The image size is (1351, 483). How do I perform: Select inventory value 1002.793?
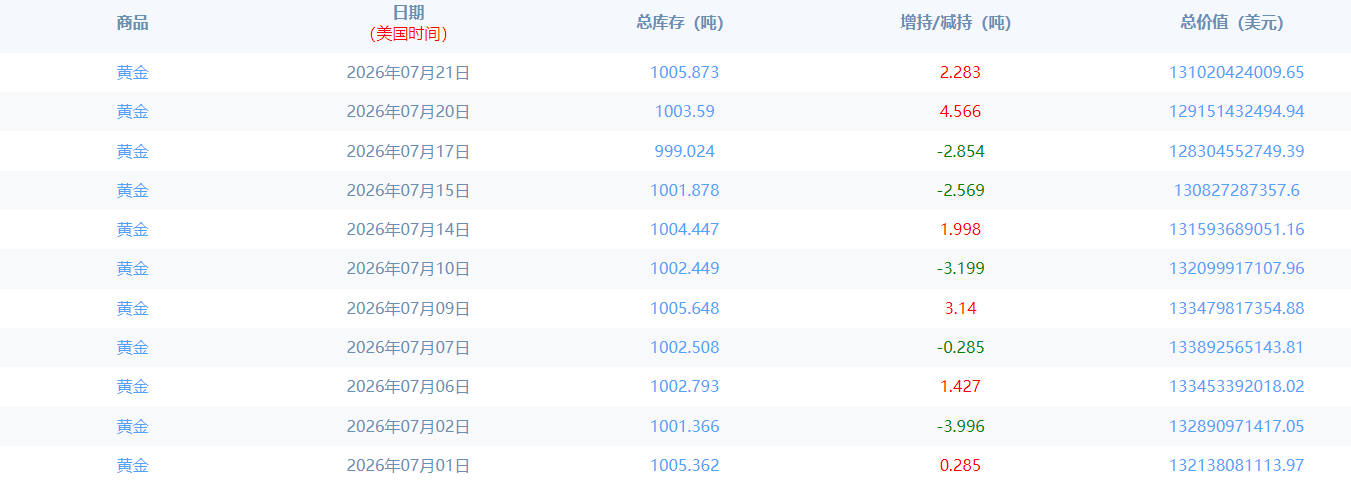coord(684,386)
